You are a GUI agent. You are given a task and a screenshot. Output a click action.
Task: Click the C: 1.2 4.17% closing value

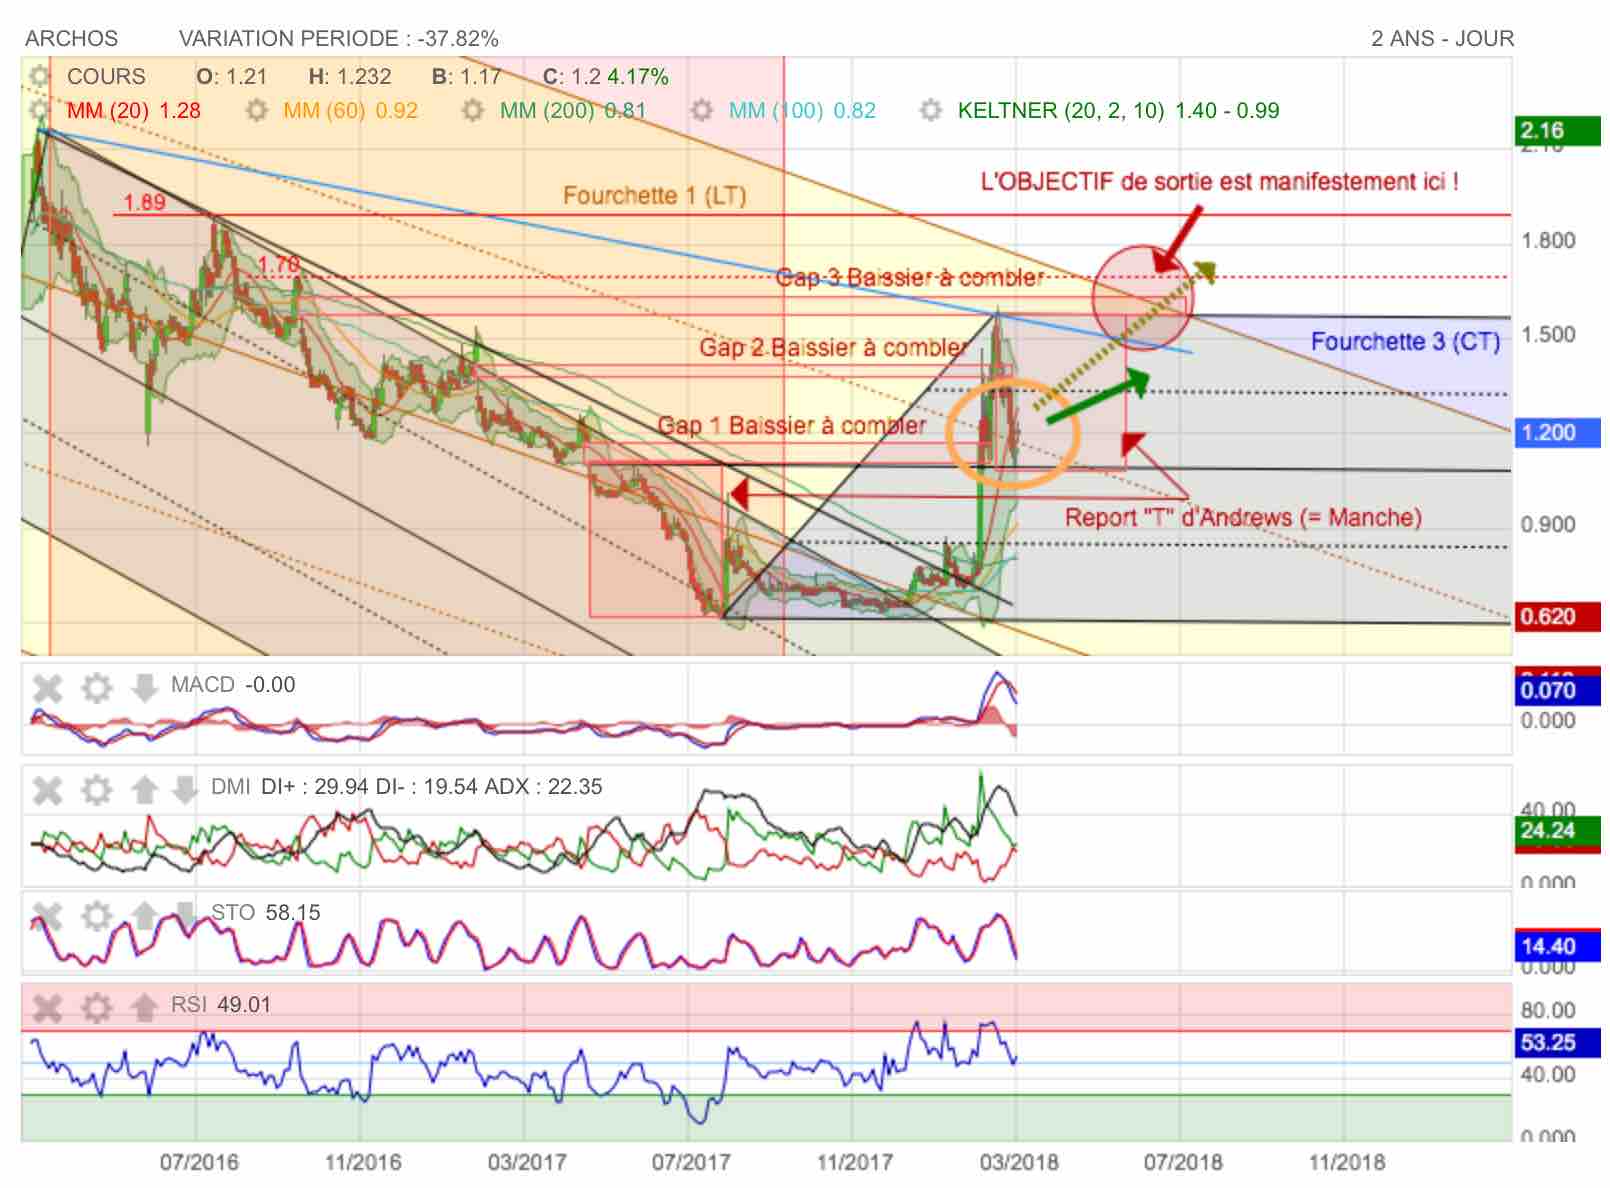tap(606, 77)
